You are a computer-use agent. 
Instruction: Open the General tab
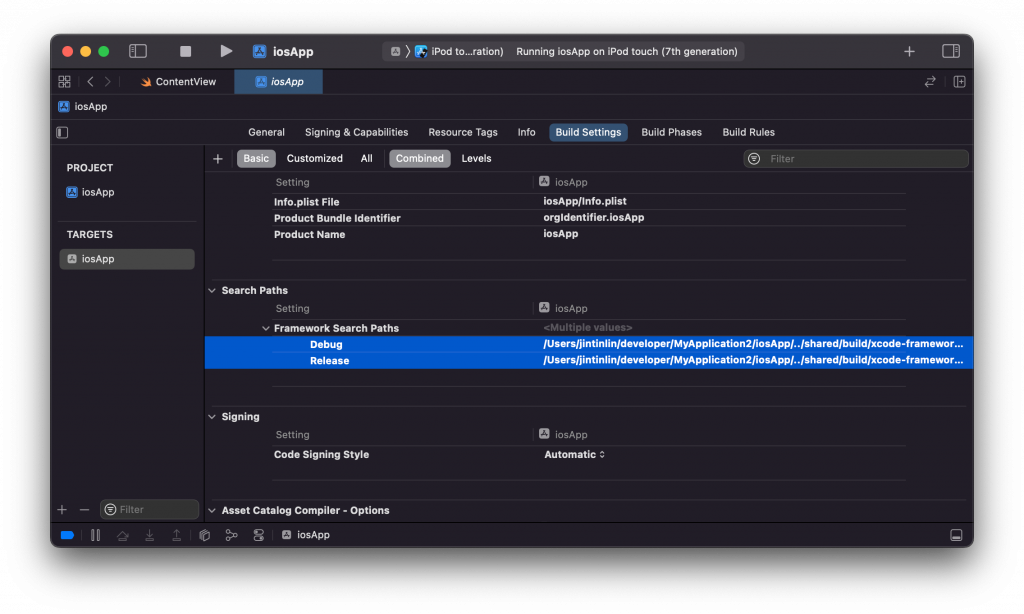coord(266,132)
